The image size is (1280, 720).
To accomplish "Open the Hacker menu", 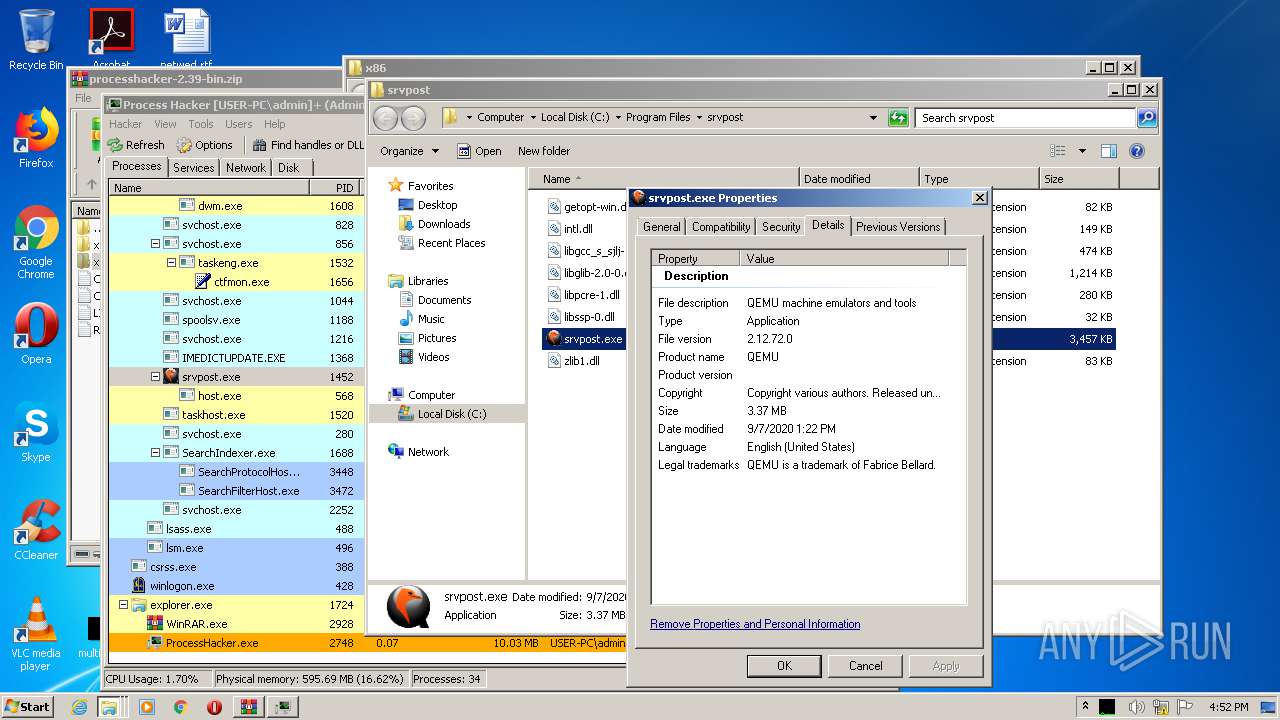I will pyautogui.click(x=126, y=124).
